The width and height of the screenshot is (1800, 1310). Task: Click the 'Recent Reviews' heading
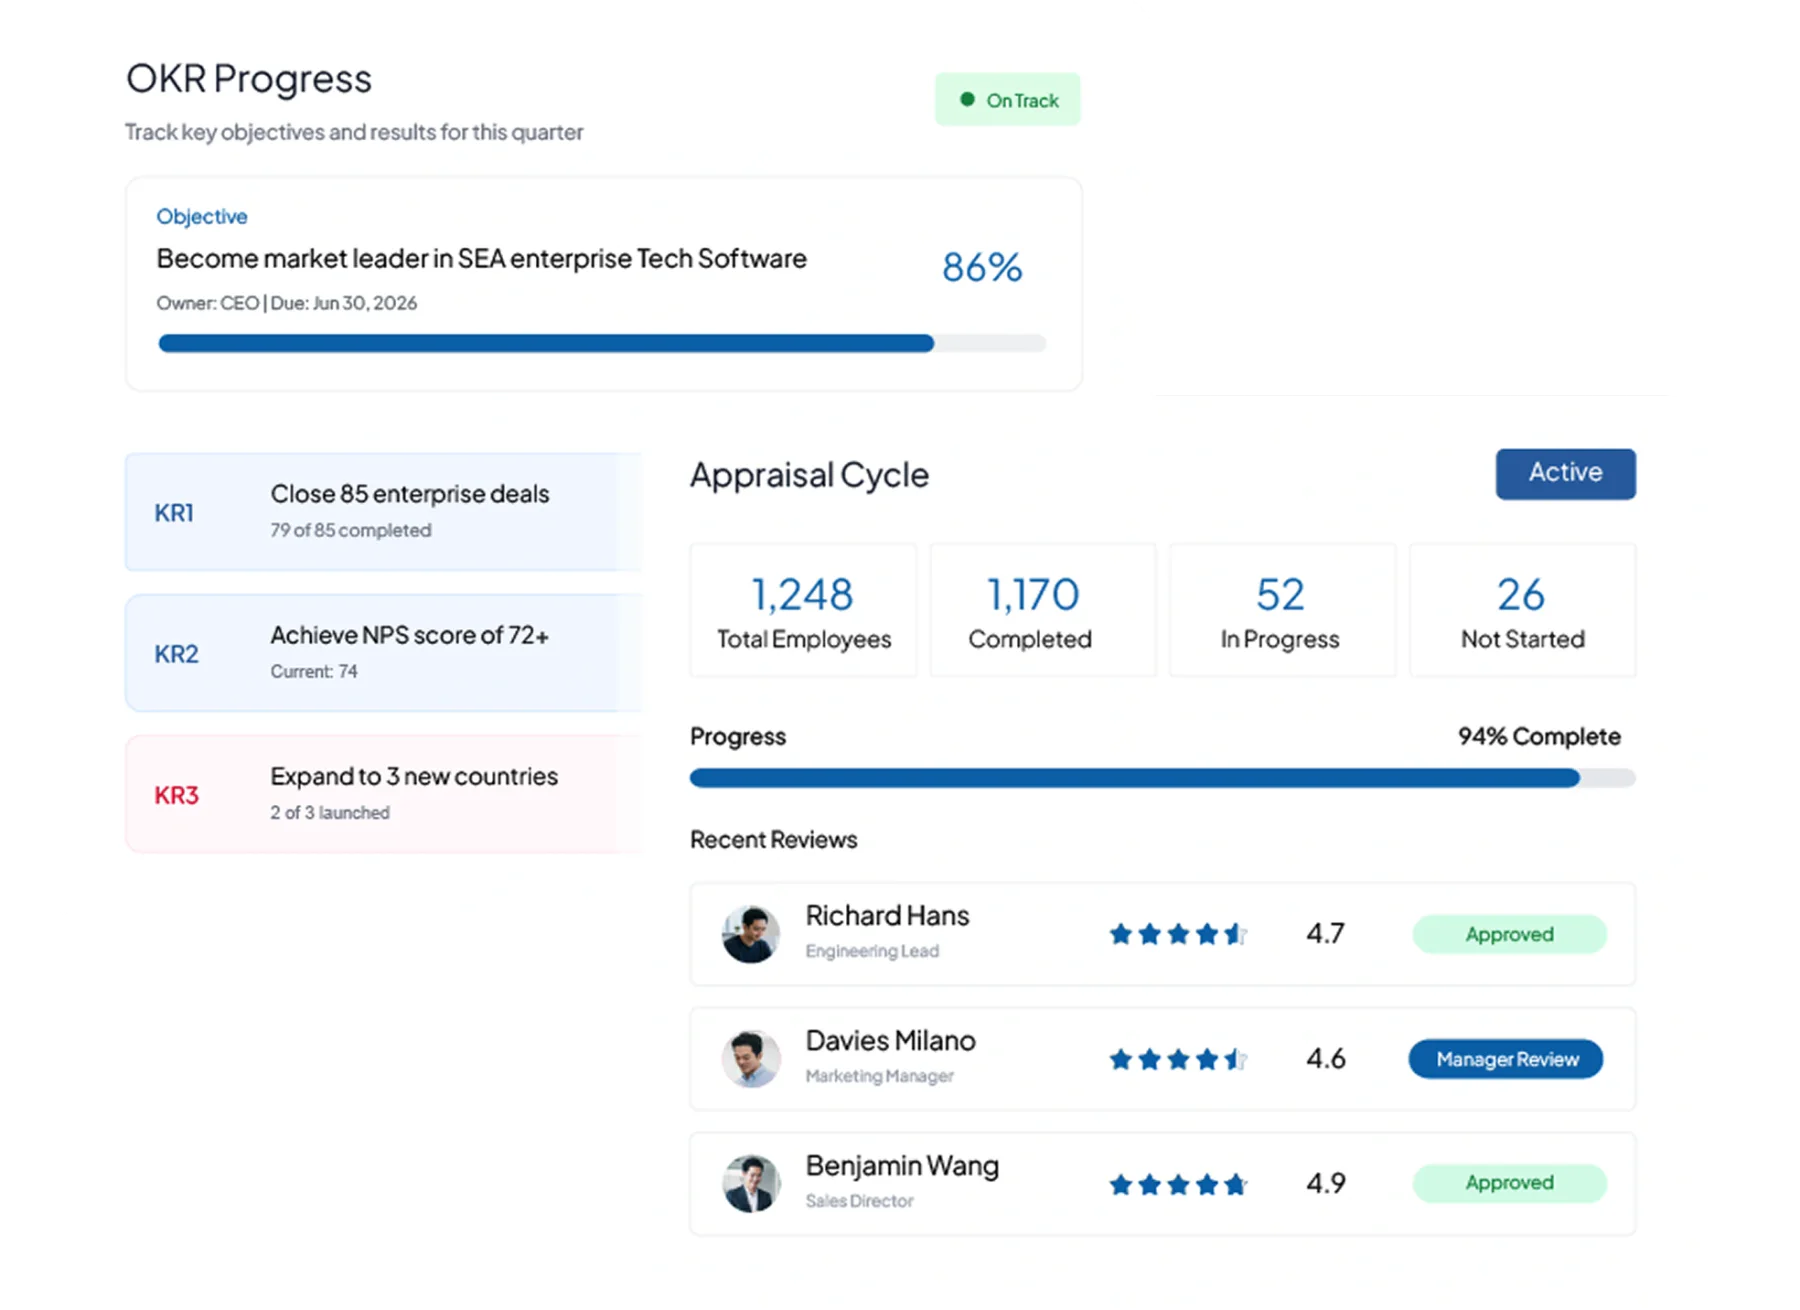tap(773, 840)
